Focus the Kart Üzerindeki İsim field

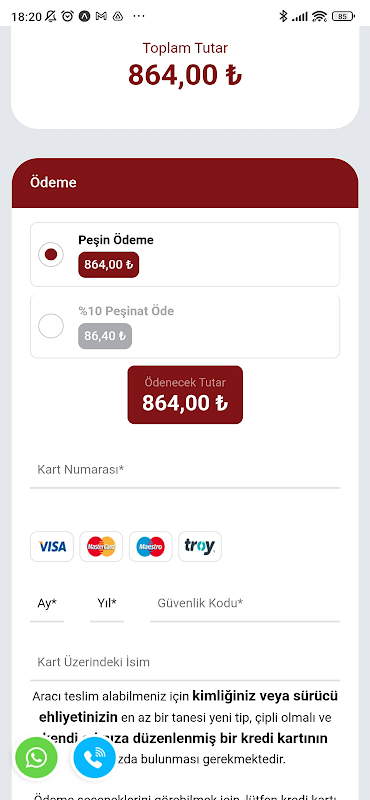coord(185,663)
